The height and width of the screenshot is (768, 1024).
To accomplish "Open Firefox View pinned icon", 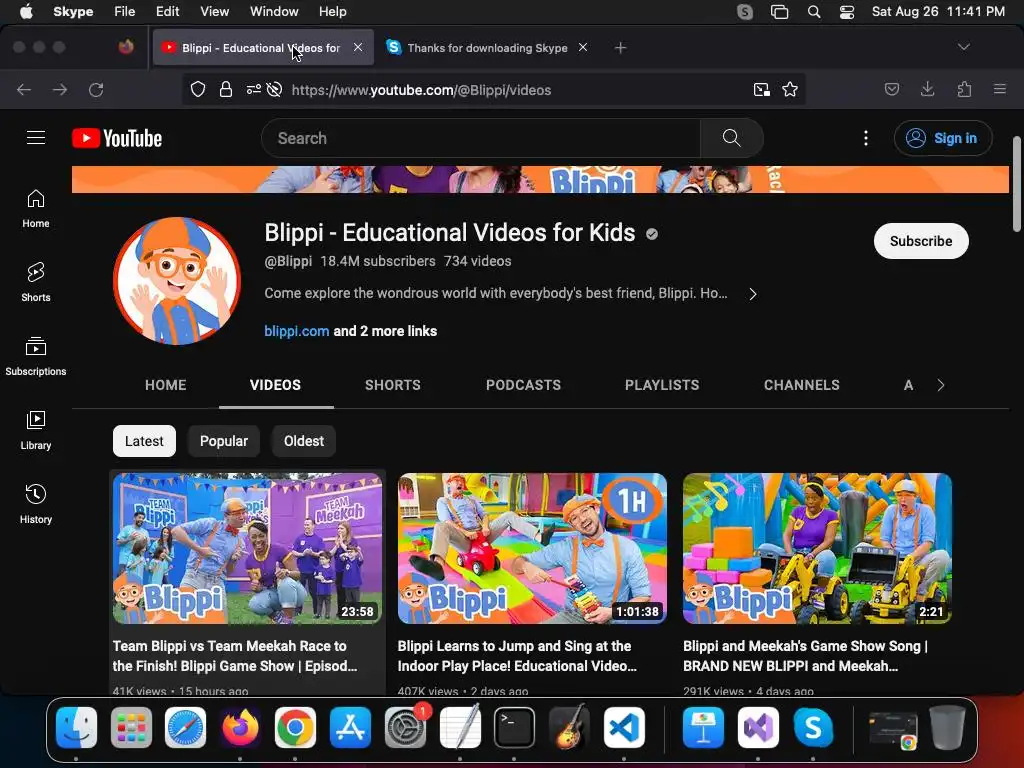I will pos(126,47).
